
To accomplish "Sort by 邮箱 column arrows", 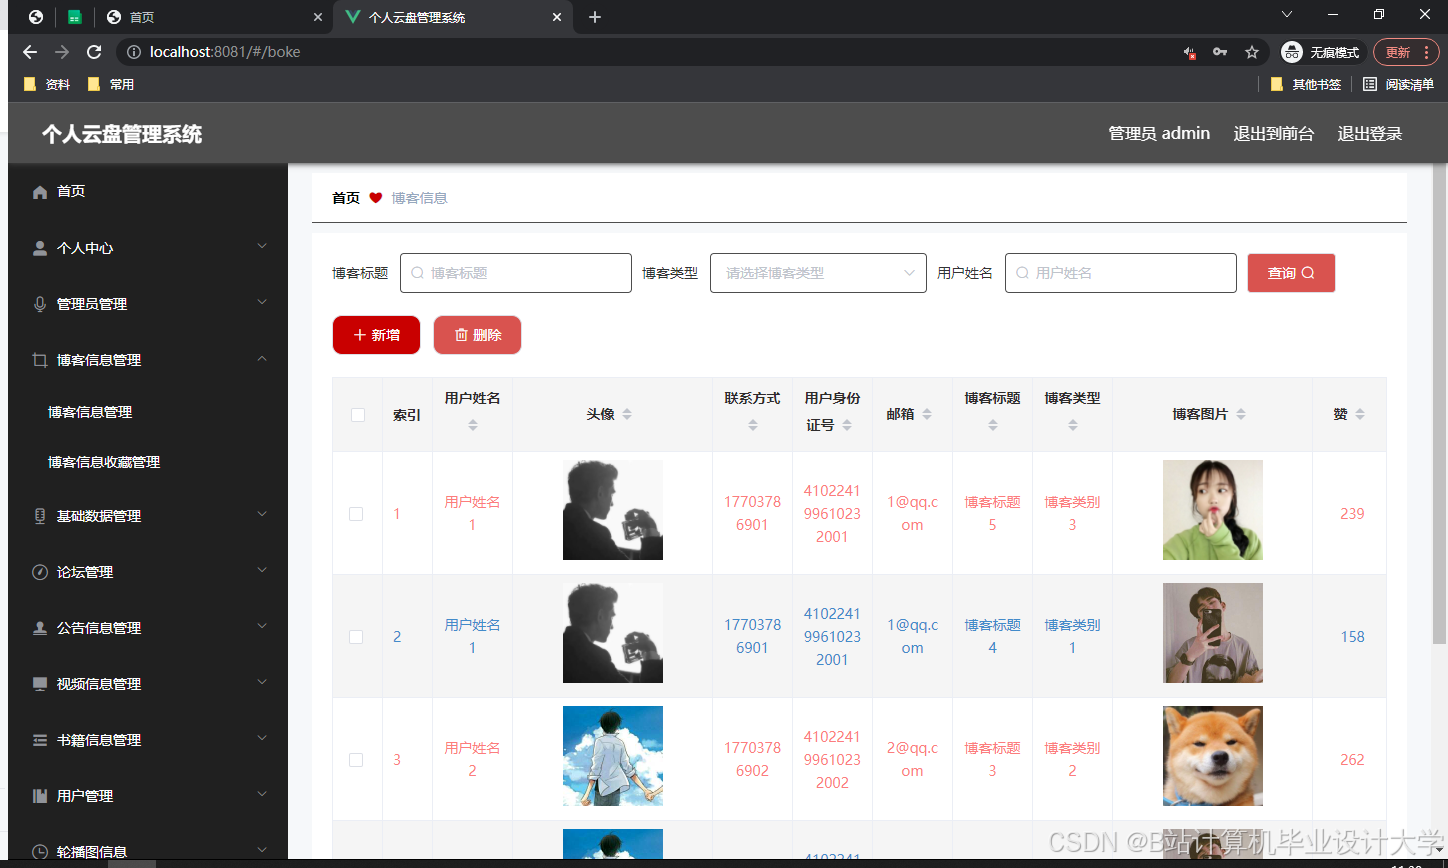I will pos(927,414).
